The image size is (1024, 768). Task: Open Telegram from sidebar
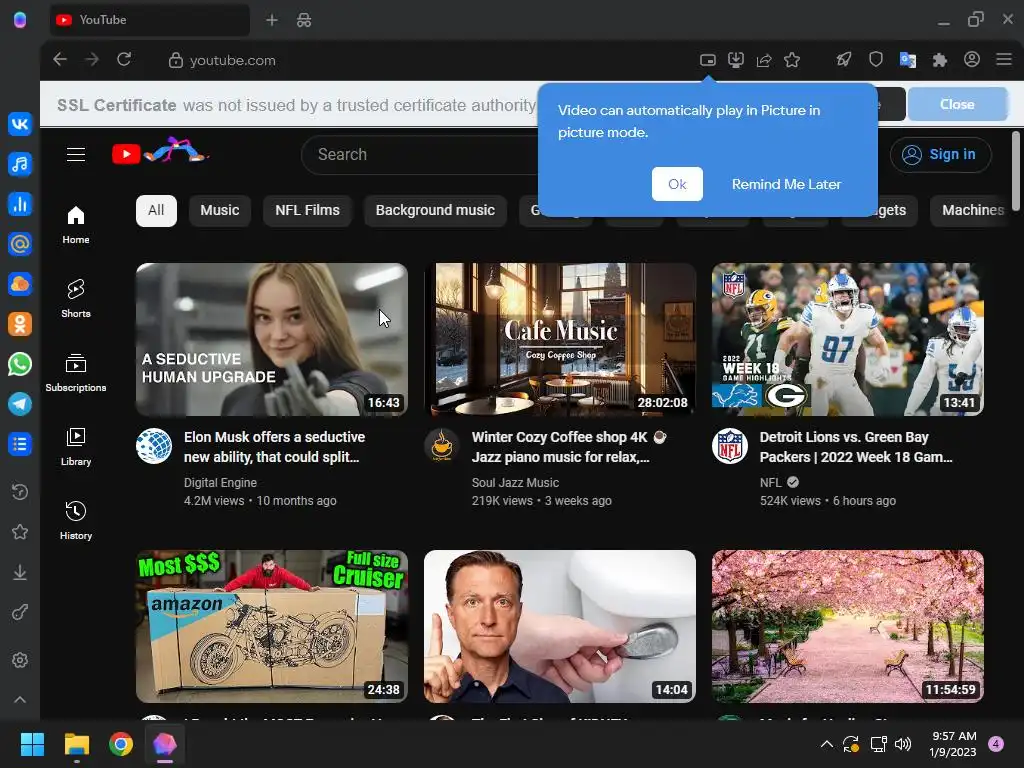[x=20, y=404]
